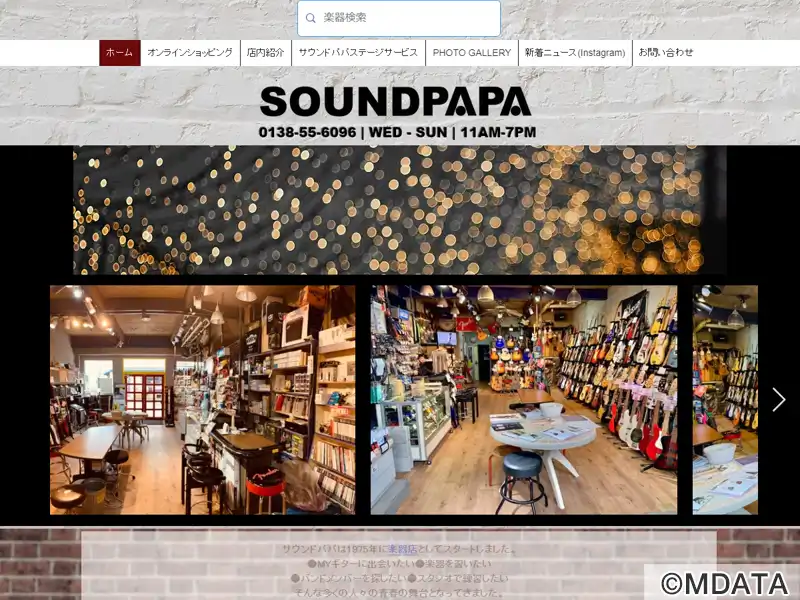Focus the 楽器検索 search field
The height and width of the screenshot is (600, 800).
point(399,18)
